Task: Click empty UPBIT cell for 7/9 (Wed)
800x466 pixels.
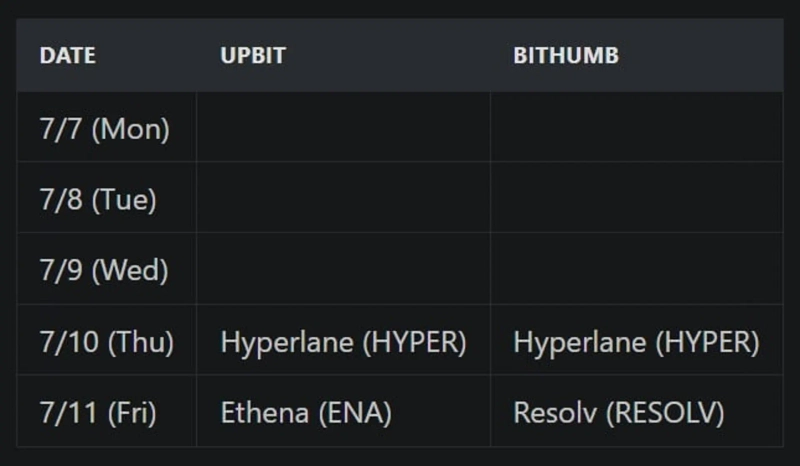Action: click(x=343, y=270)
